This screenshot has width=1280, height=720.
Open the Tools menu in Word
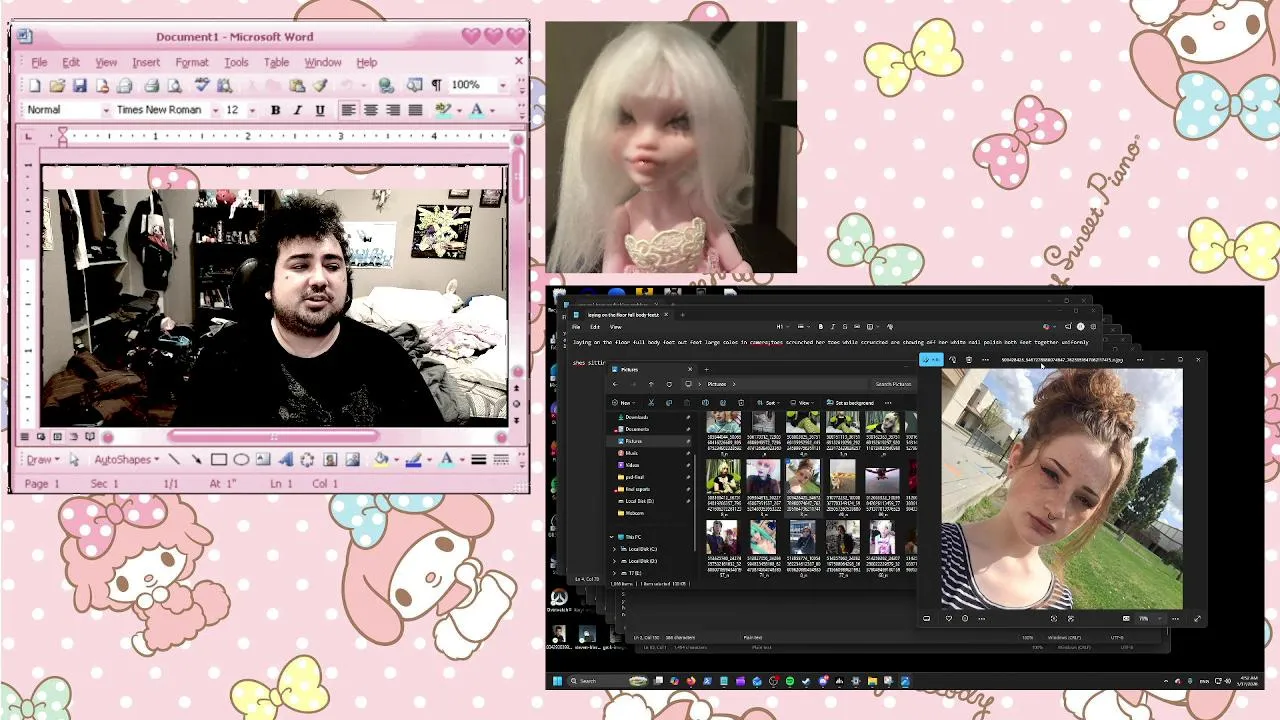pos(236,62)
